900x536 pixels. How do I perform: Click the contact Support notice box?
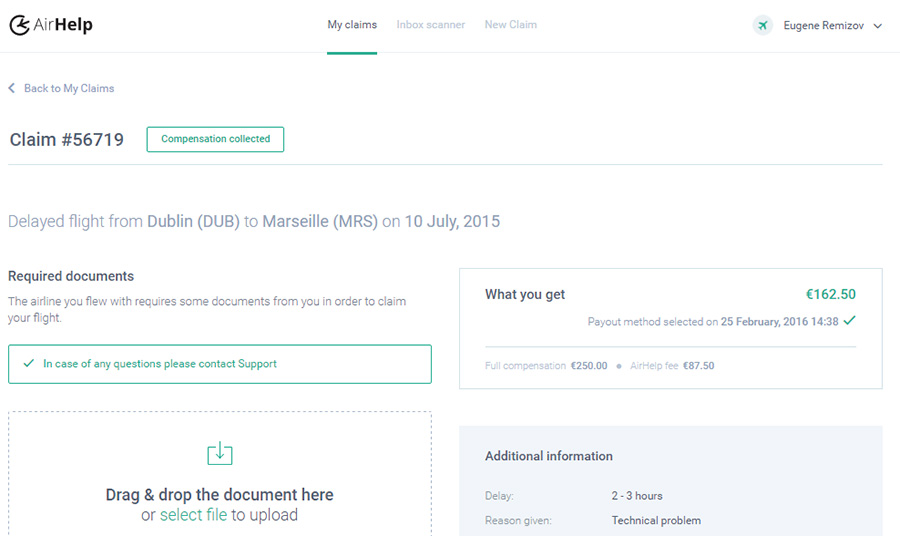[220, 364]
